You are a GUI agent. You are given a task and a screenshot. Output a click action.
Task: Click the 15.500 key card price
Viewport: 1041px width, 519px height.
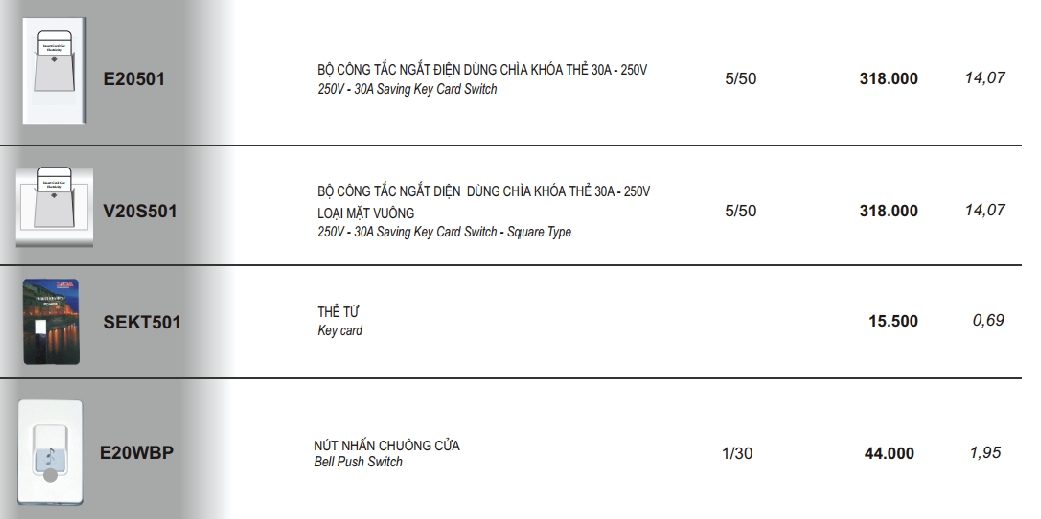tap(893, 322)
